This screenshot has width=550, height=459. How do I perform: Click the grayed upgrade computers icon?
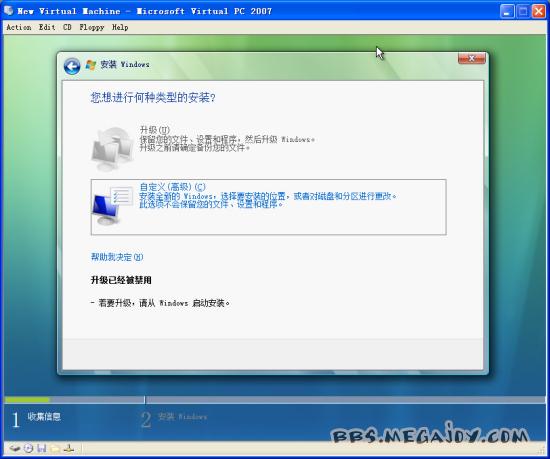click(112, 149)
